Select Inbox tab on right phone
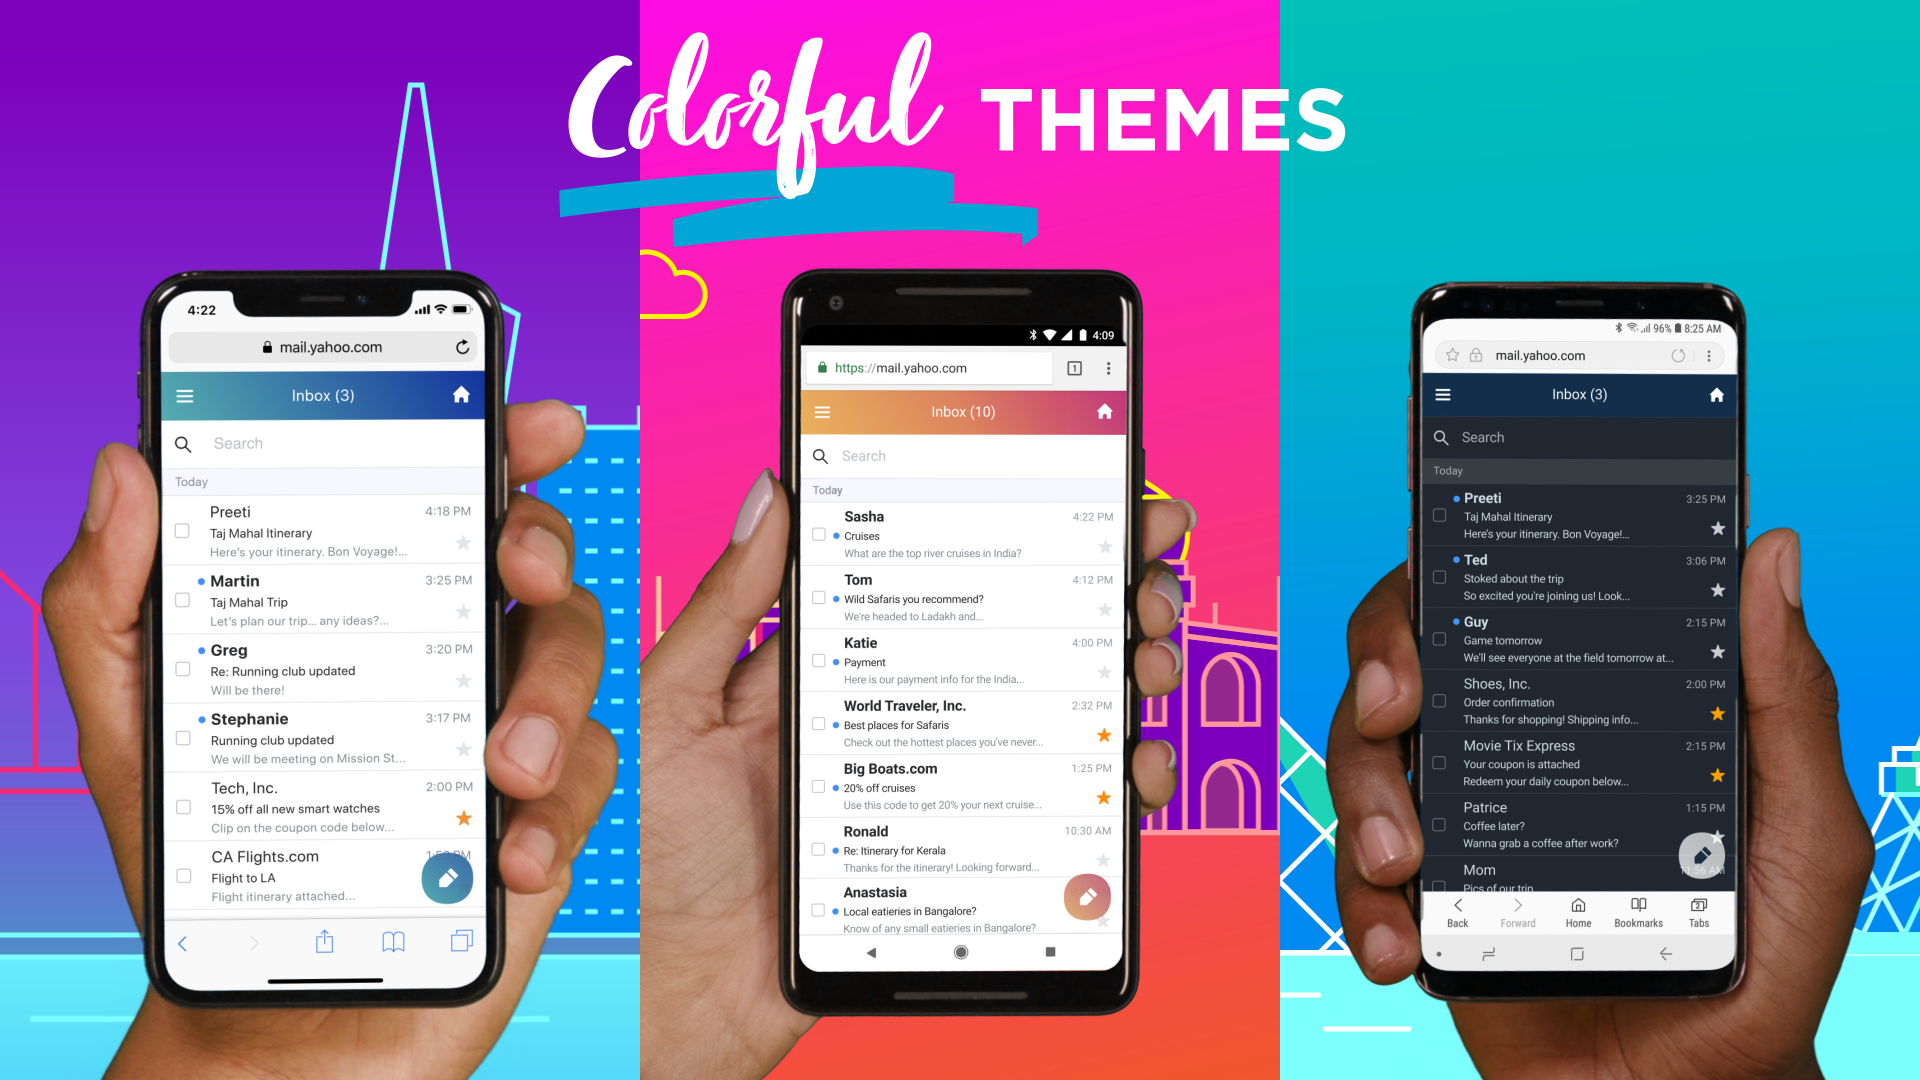The width and height of the screenshot is (1920, 1080). (x=1578, y=394)
